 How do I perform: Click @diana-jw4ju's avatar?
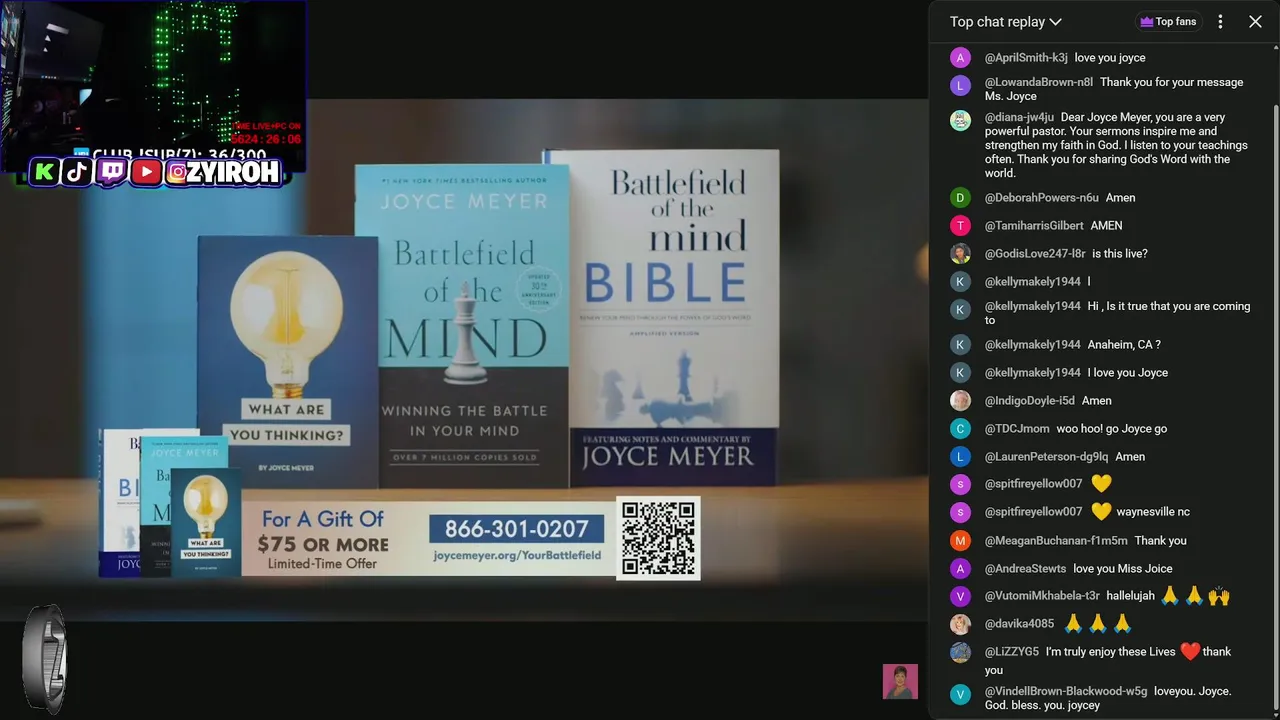pos(960,121)
